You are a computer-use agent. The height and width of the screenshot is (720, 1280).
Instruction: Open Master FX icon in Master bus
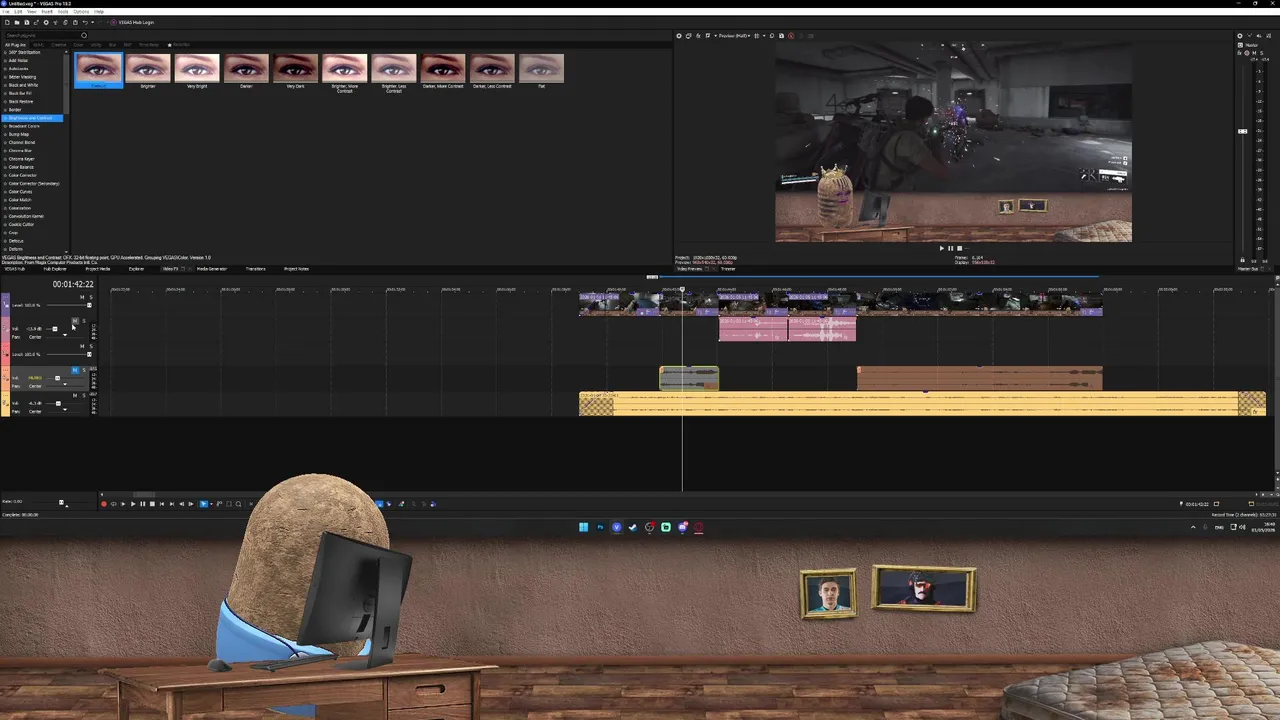pyautogui.click(x=1240, y=53)
